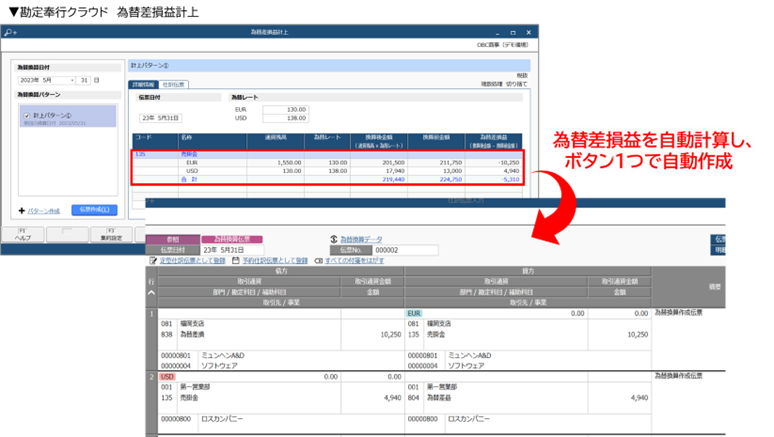Click the 名称 column header
Viewport: 774px width, 437px height.
[213, 141]
